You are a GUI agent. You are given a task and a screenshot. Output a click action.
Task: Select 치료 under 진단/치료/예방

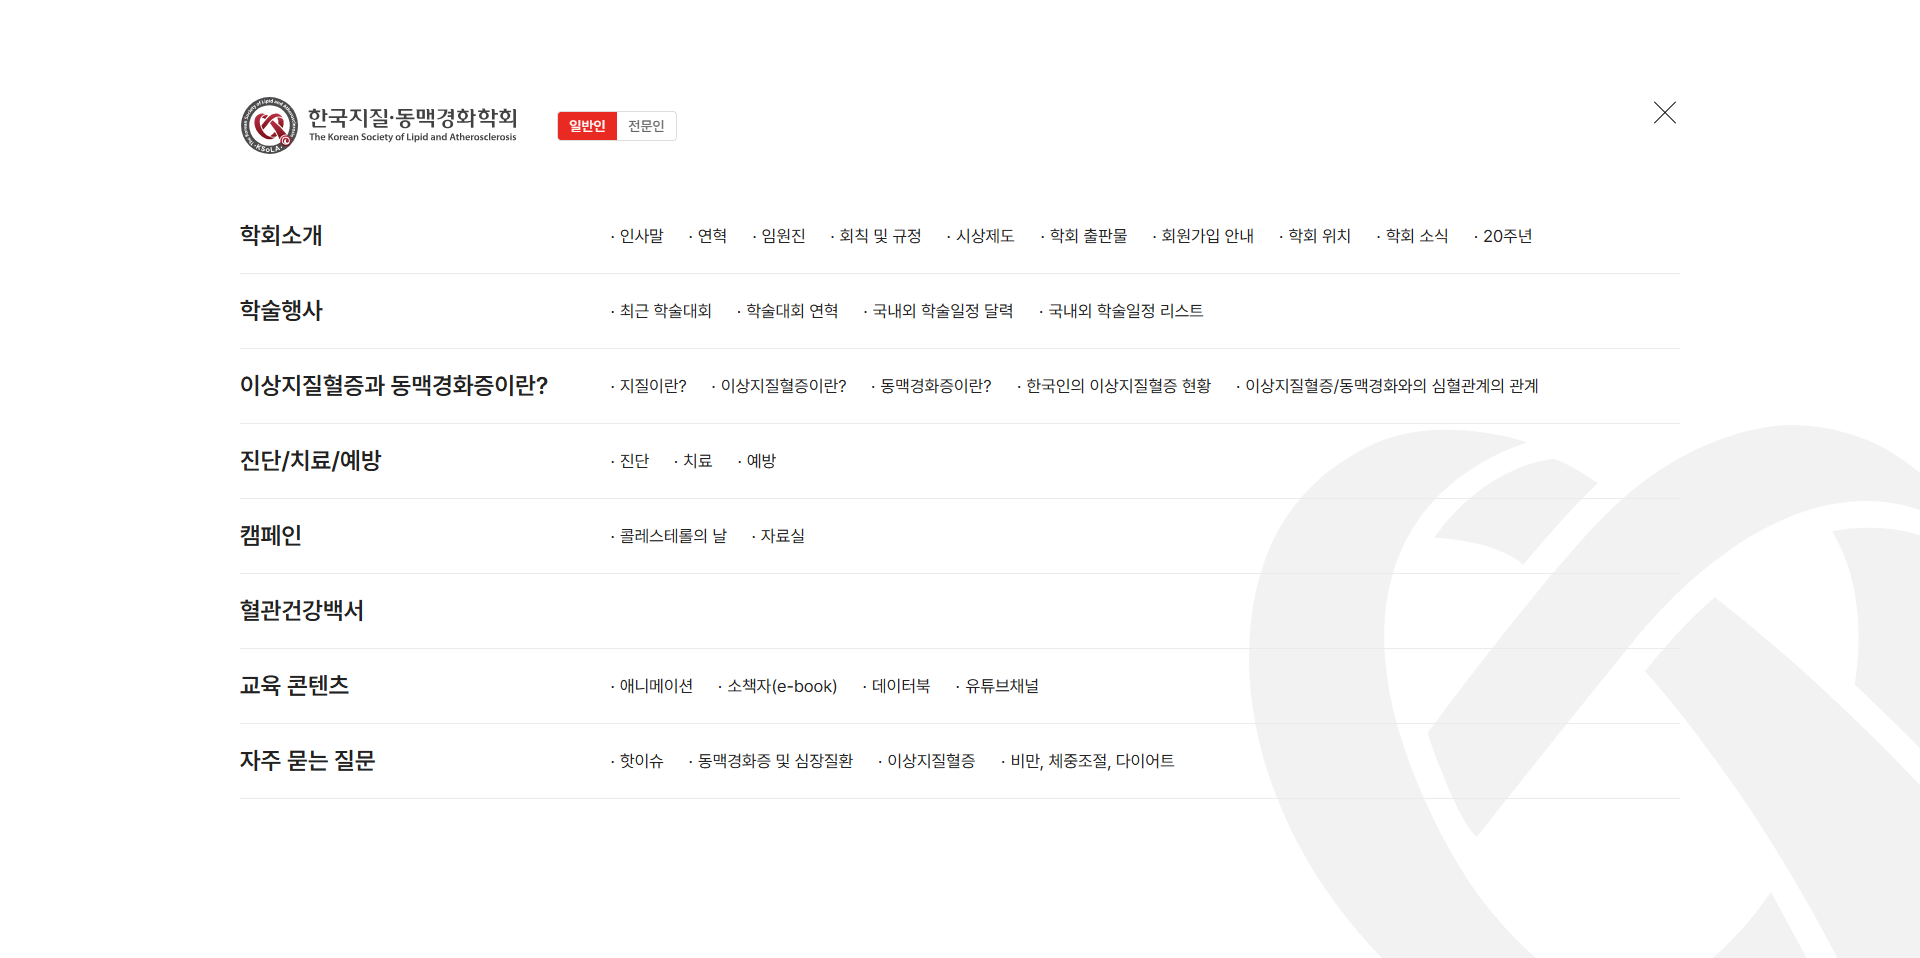697,461
